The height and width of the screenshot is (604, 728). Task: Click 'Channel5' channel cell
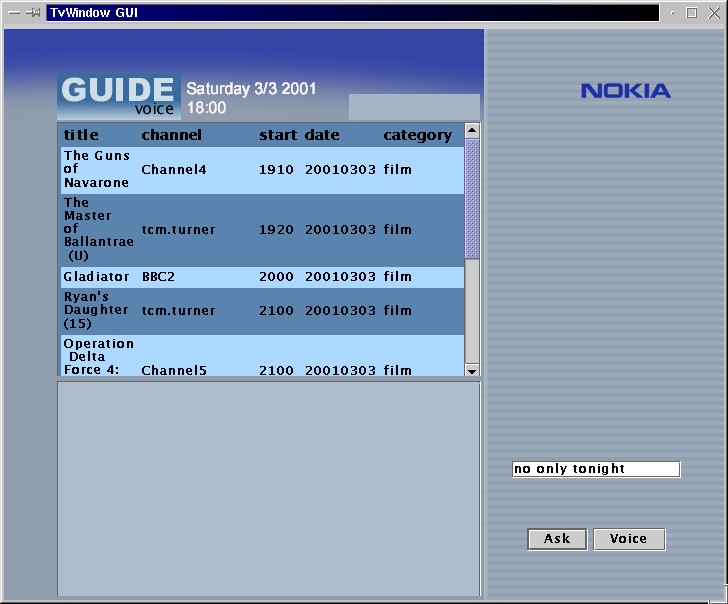(174, 370)
